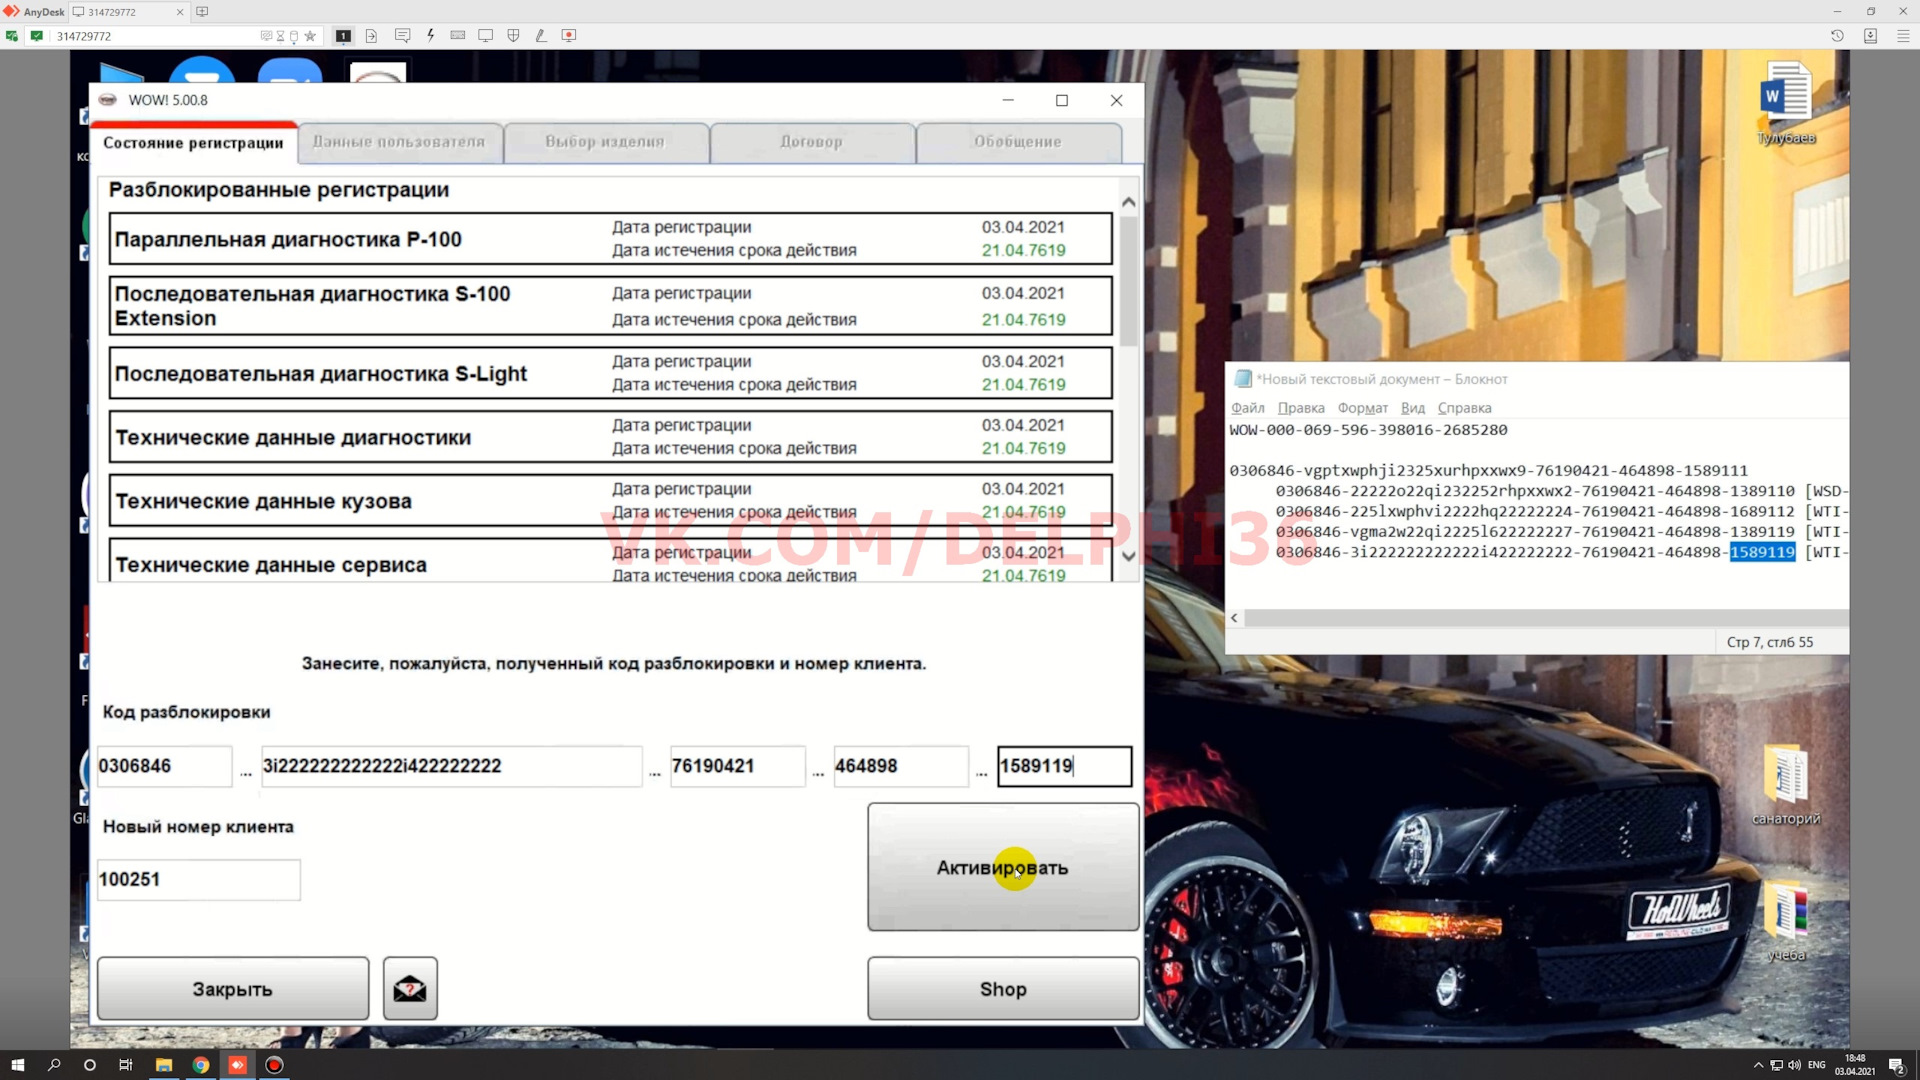The height and width of the screenshot is (1080, 1920).
Task: Open the Shop button
Action: tap(1003, 988)
